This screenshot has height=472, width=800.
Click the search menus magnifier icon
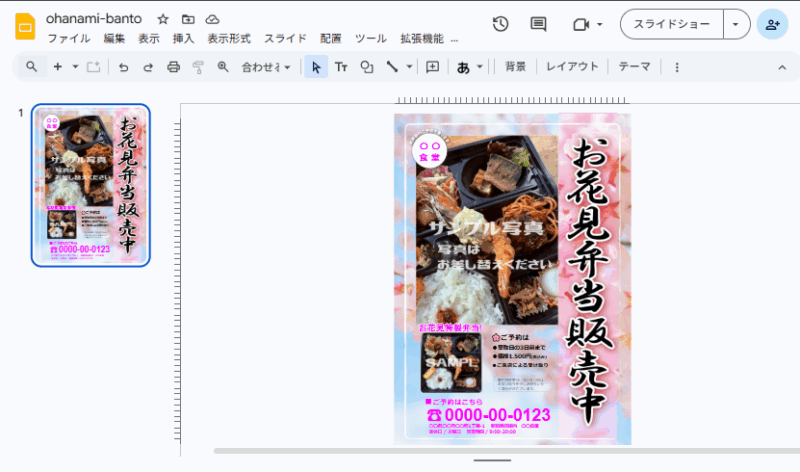32,67
